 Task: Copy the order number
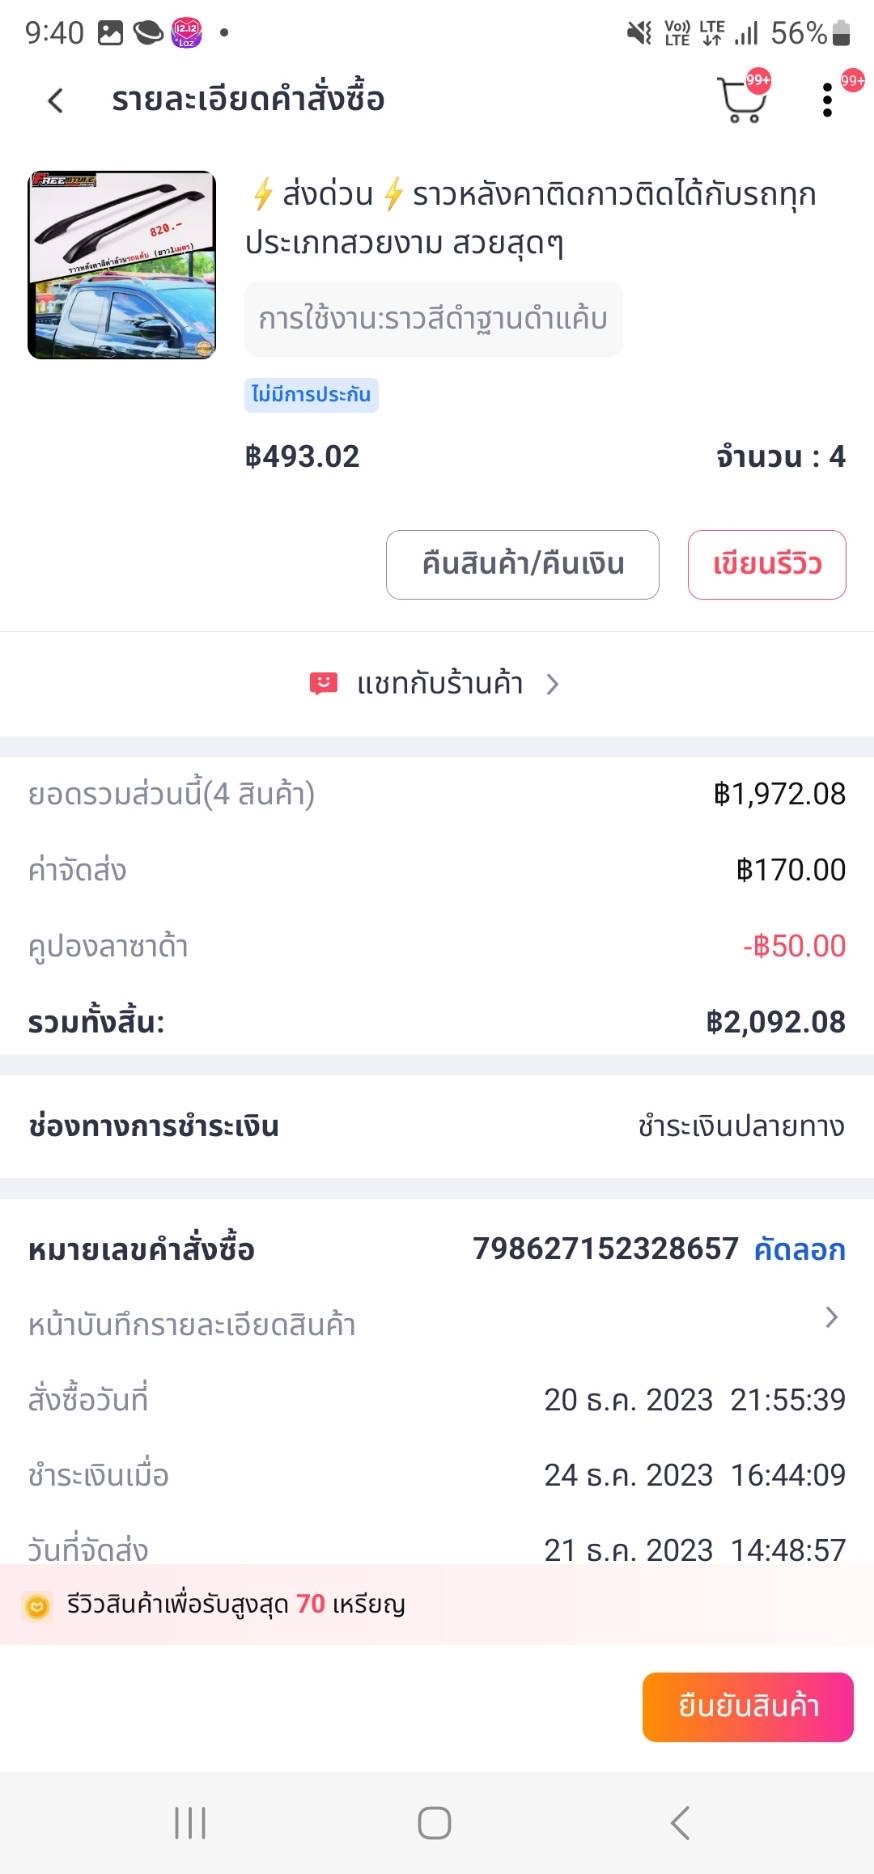point(799,1250)
